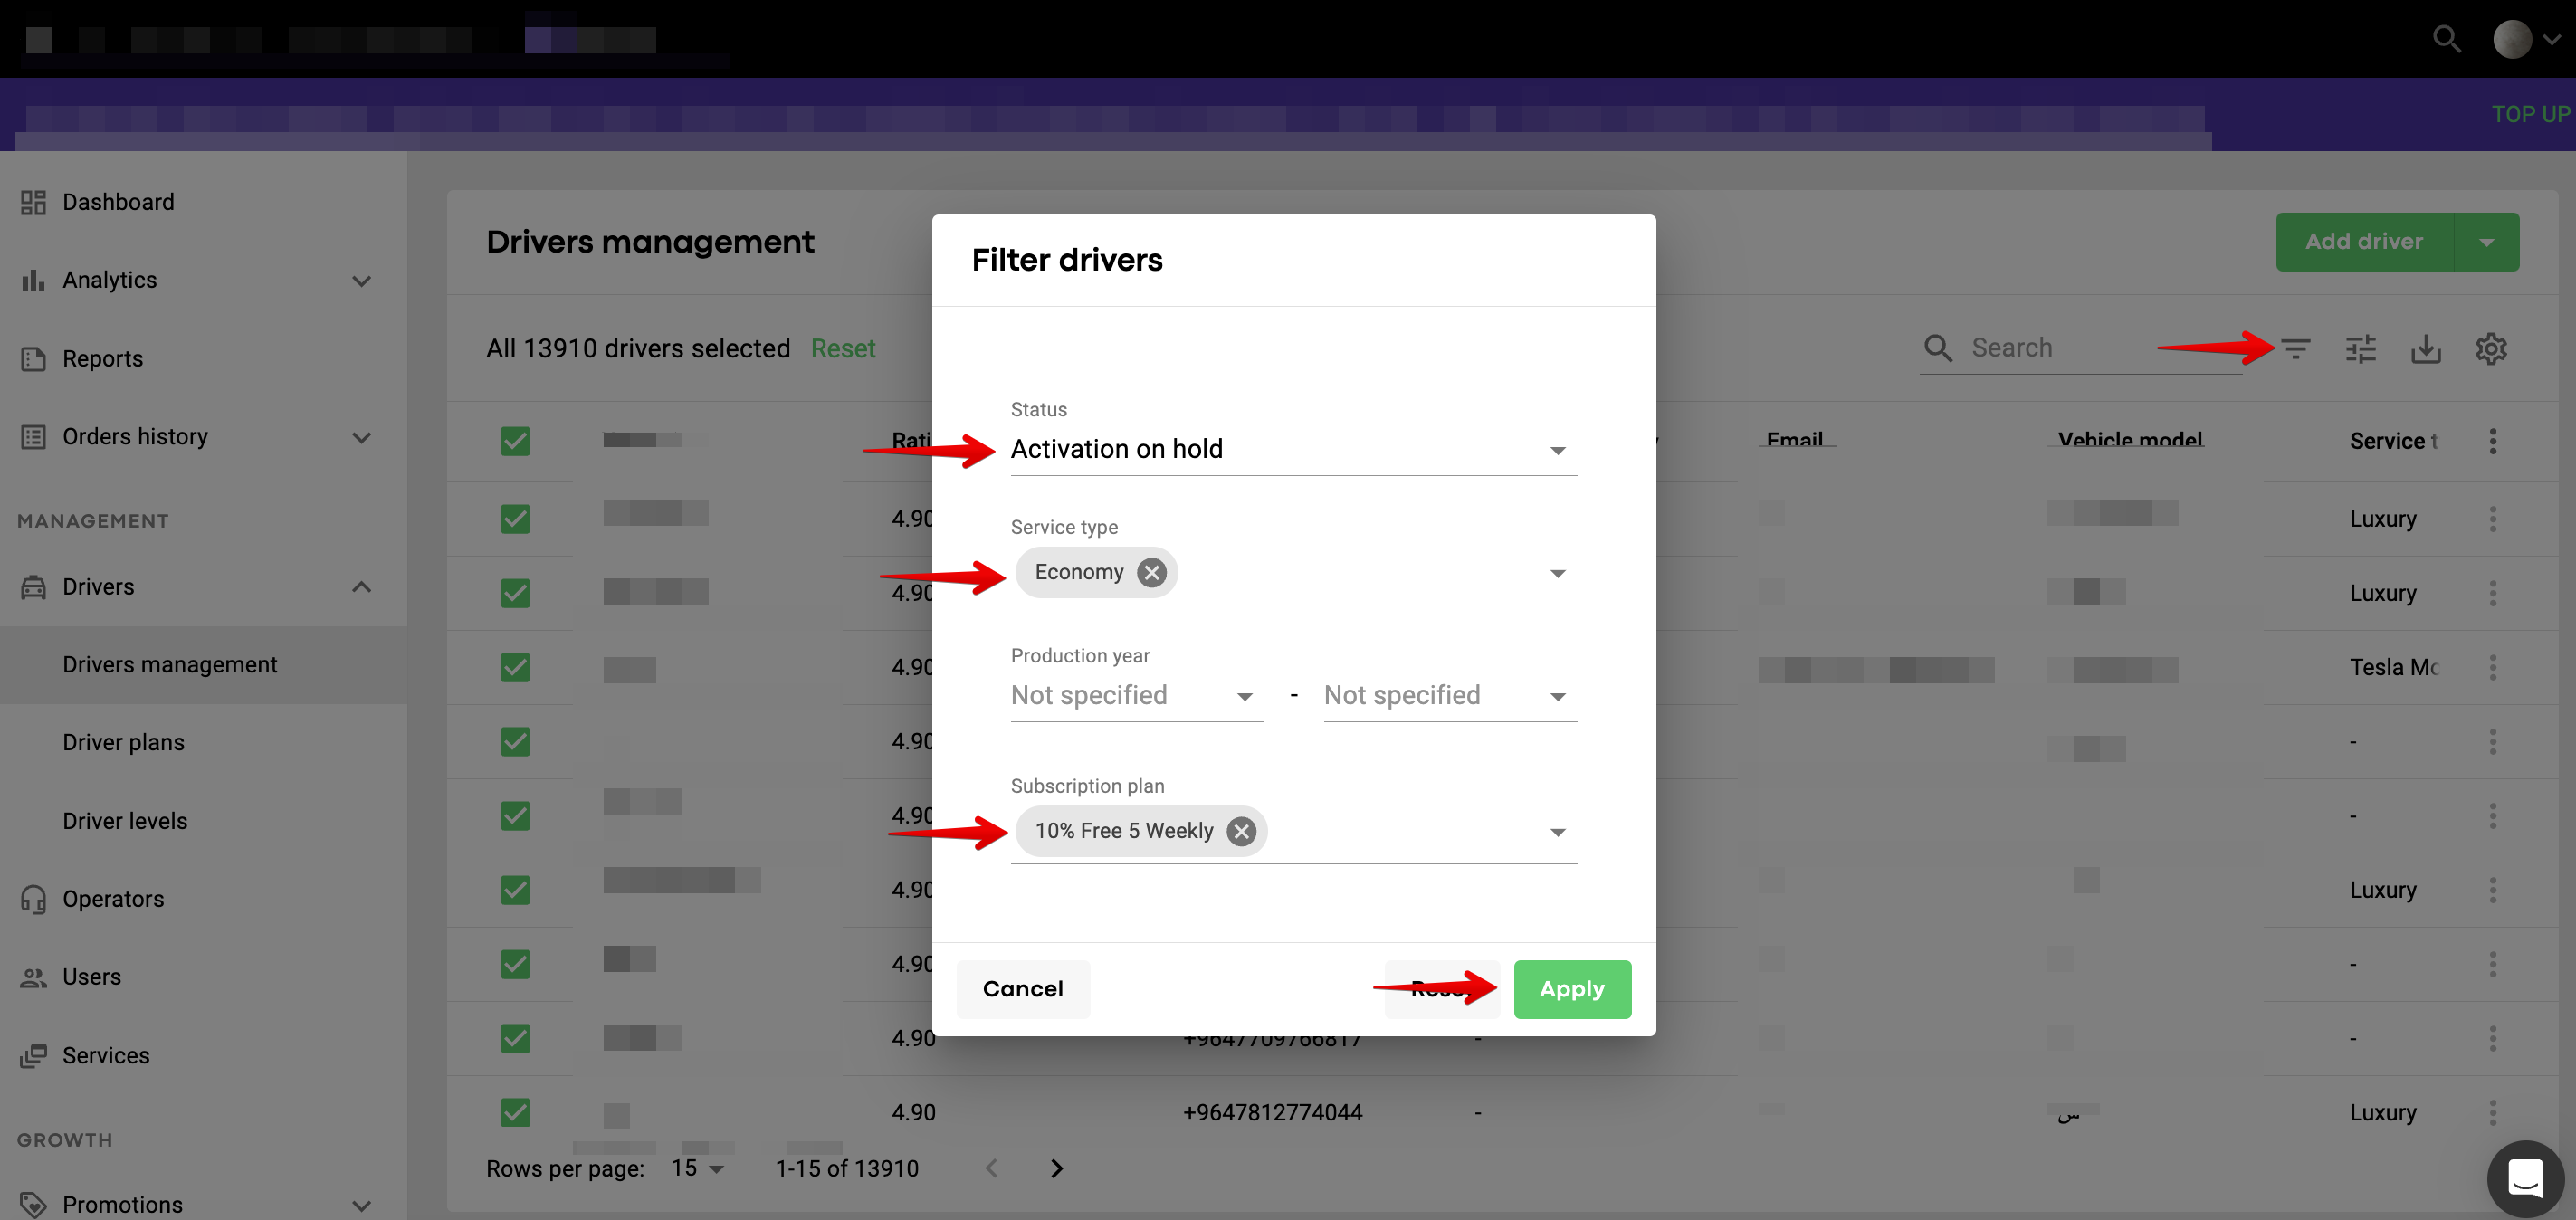Viewport: 2576px width, 1220px height.
Task: Open the chat support bubble icon
Action: 2525,1178
